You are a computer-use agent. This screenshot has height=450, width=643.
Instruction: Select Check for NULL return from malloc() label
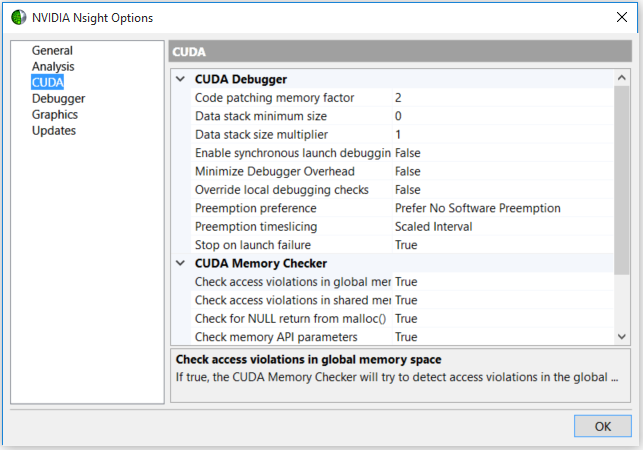[290, 319]
